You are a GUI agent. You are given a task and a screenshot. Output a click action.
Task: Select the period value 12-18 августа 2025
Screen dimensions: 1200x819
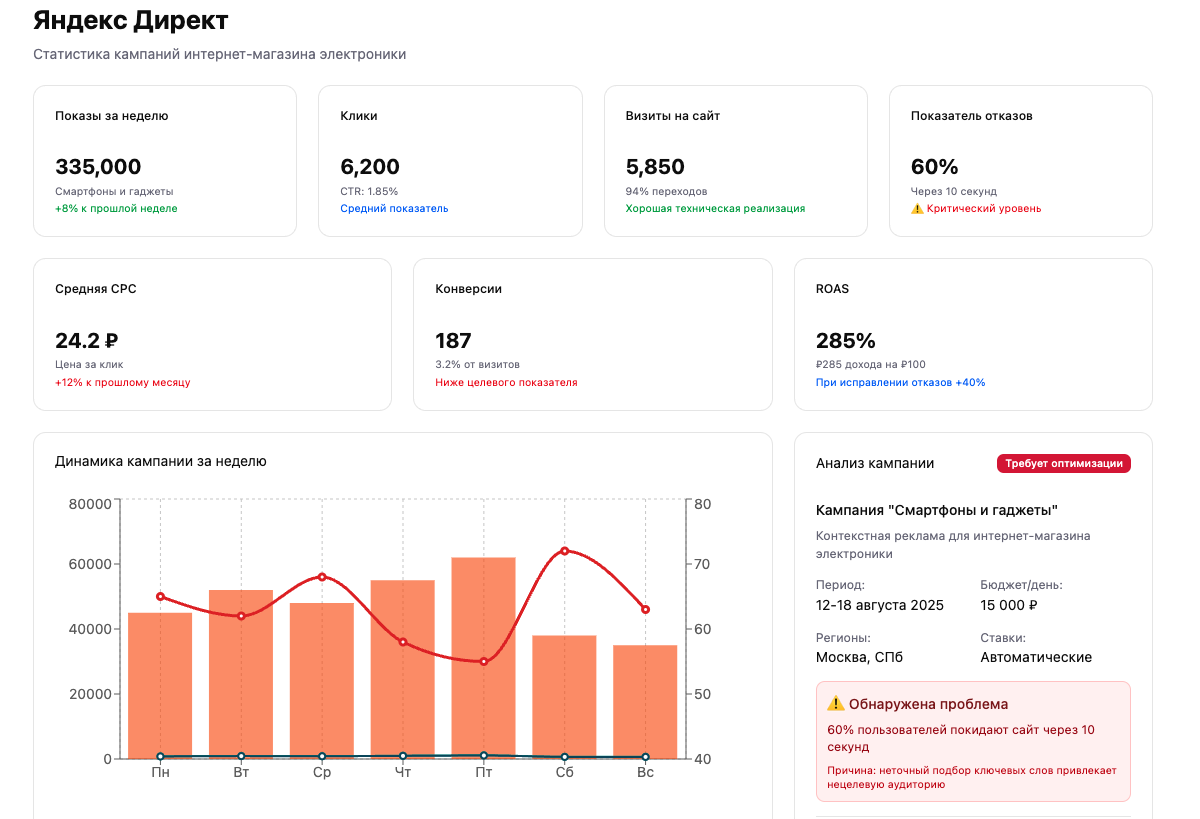tap(880, 605)
